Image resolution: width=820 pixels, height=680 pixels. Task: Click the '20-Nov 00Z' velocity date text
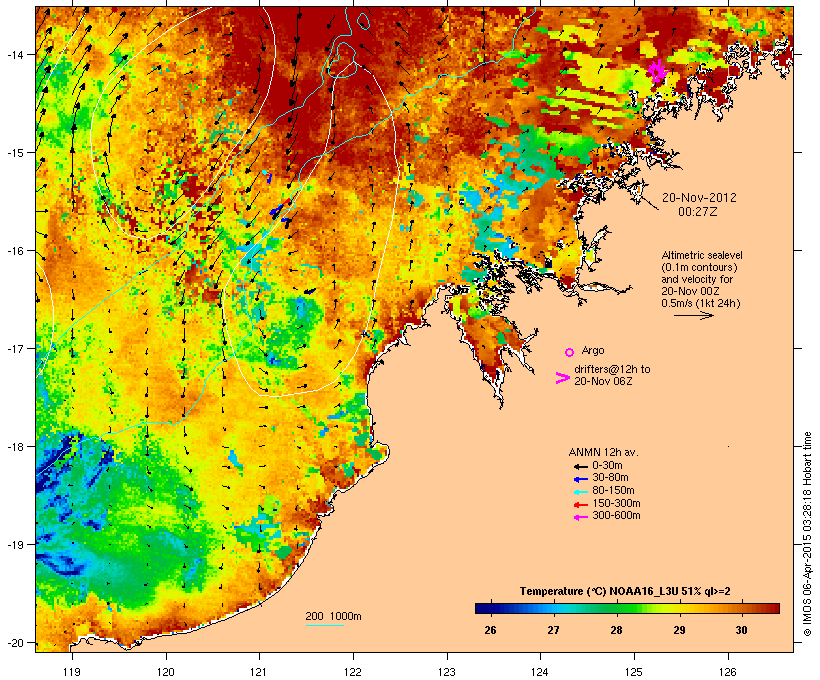coord(690,291)
